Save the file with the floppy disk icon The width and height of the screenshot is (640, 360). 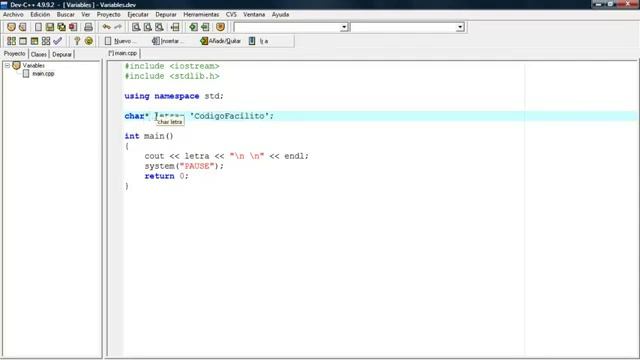click(x=49, y=27)
